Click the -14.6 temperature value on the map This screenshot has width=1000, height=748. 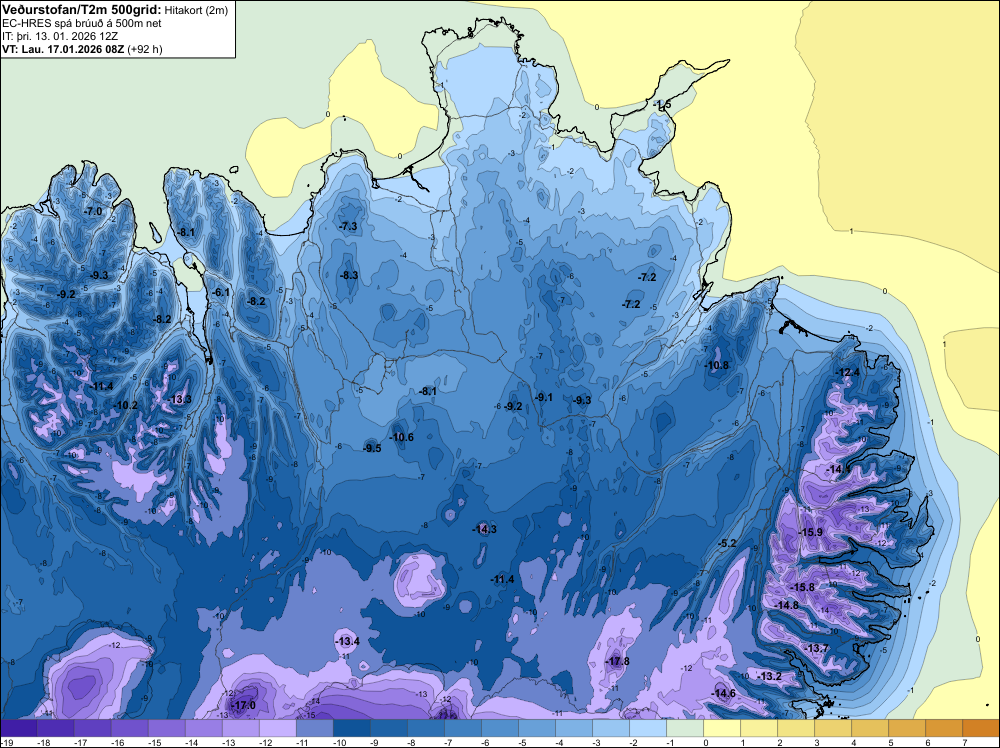[x=723, y=694]
